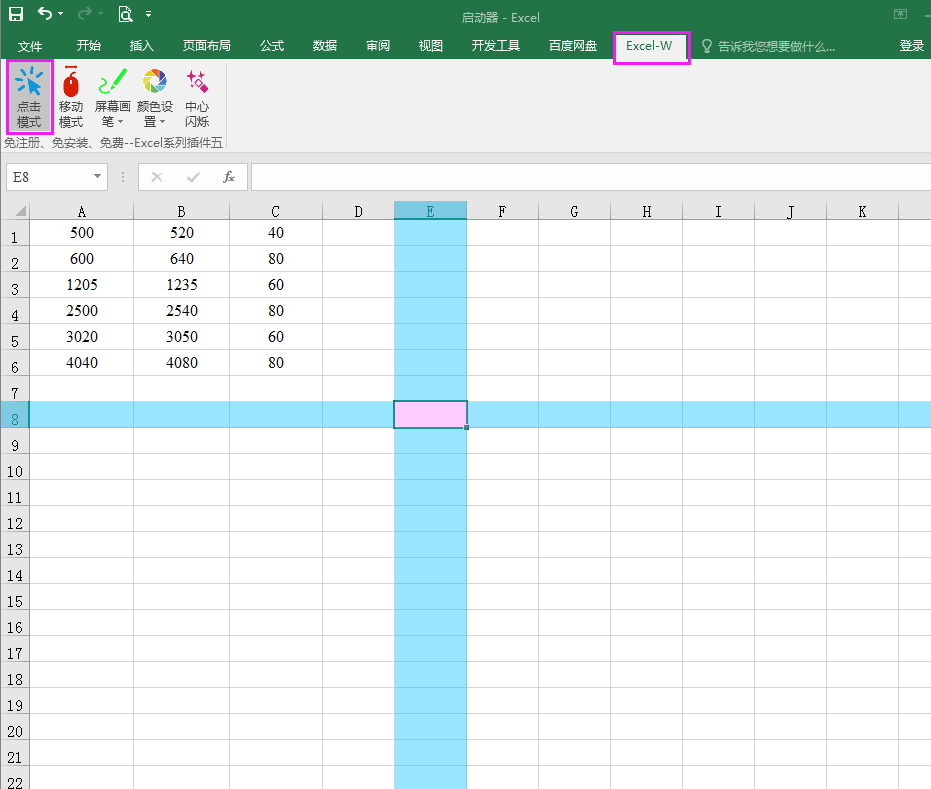The height and width of the screenshot is (789, 931).
Task: Click the pink highlighted active cell E8
Action: [x=430, y=414]
